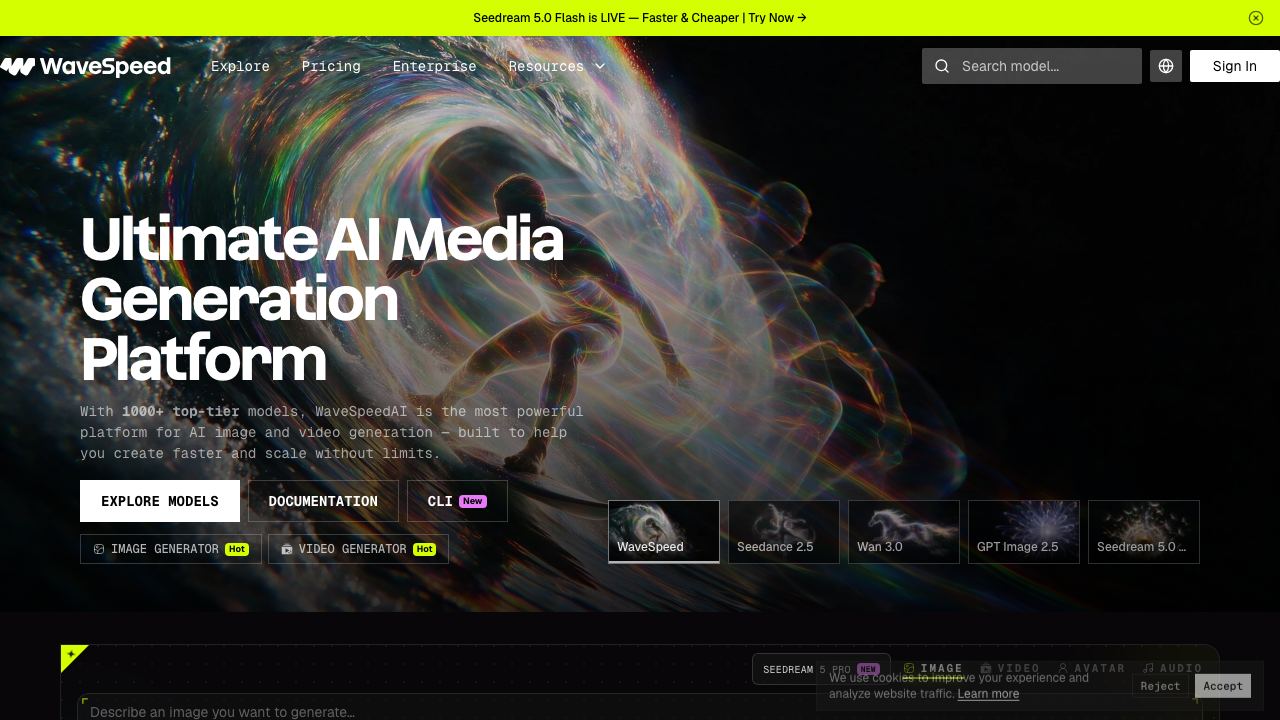Select the Wan 3.0 thumbnail
This screenshot has height=720, width=1280.
904,532
